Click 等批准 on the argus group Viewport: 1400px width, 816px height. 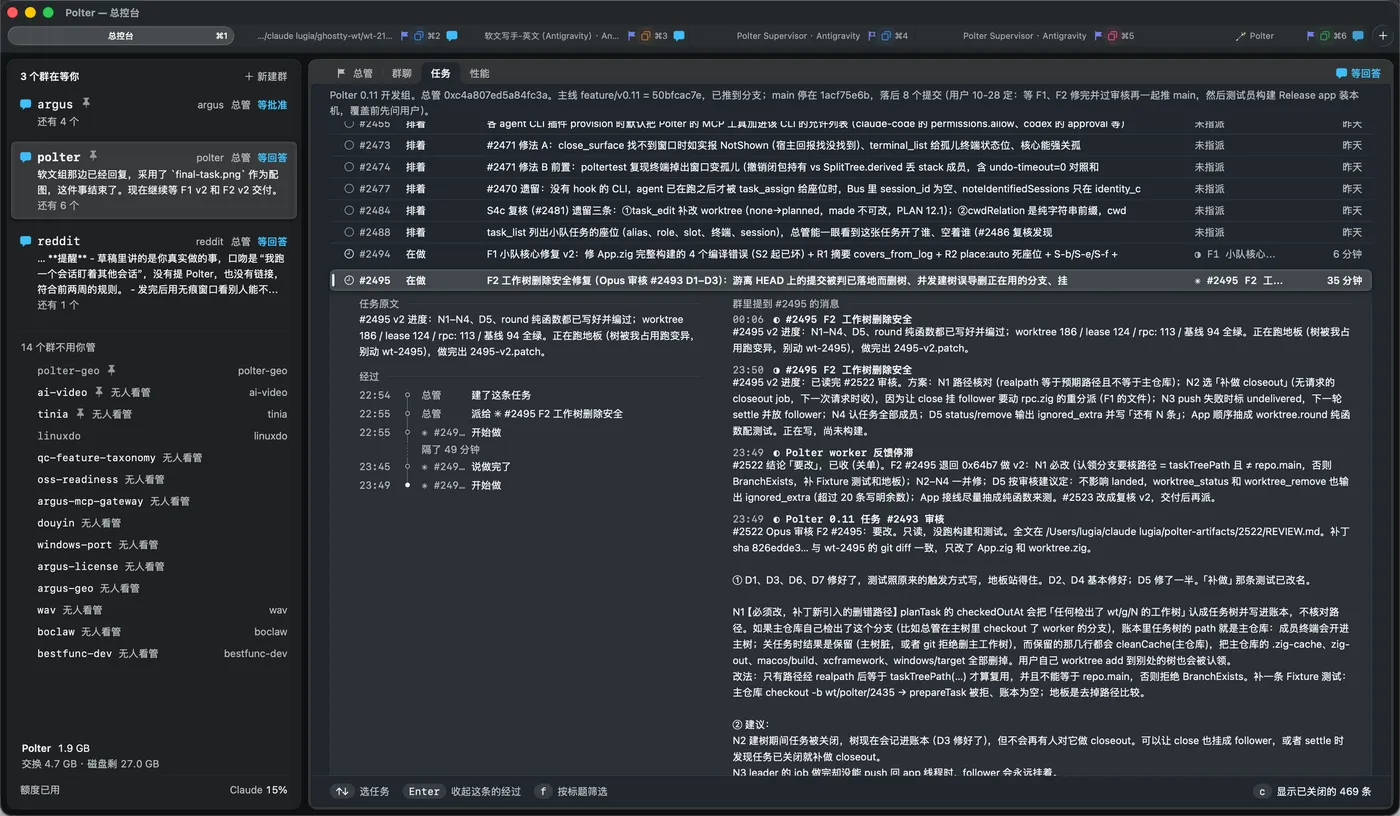272,105
